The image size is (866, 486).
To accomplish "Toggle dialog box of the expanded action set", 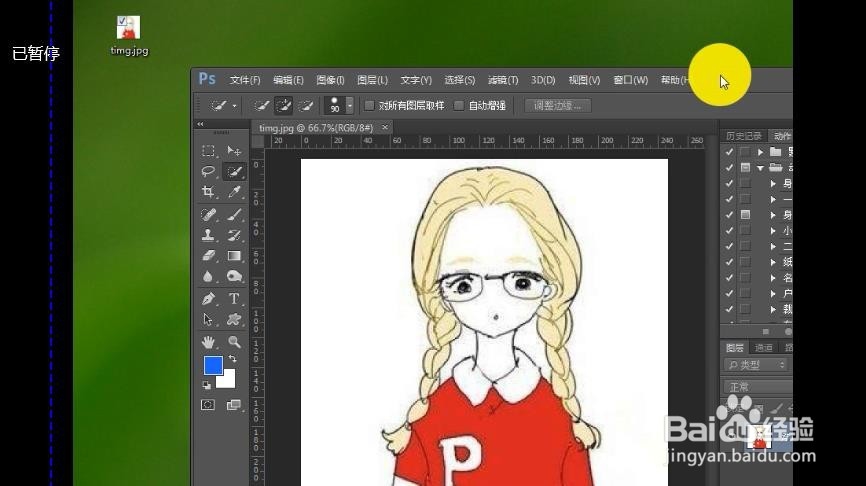I will coord(746,167).
